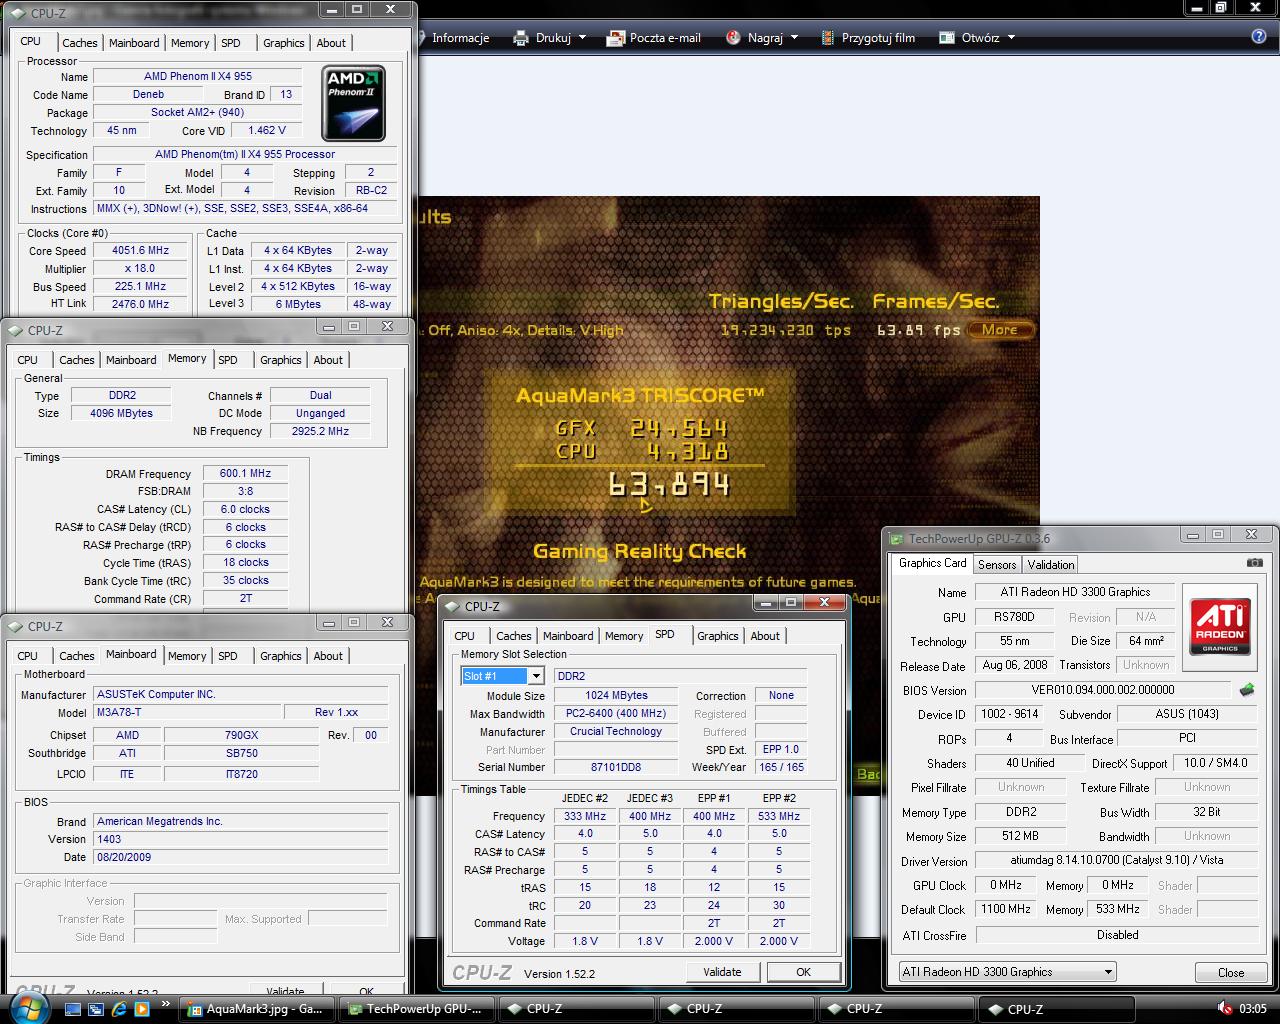The width and height of the screenshot is (1280, 1024).
Task: Switch to TechPowerUp GPU-Z taskbar button
Action: [417, 1009]
